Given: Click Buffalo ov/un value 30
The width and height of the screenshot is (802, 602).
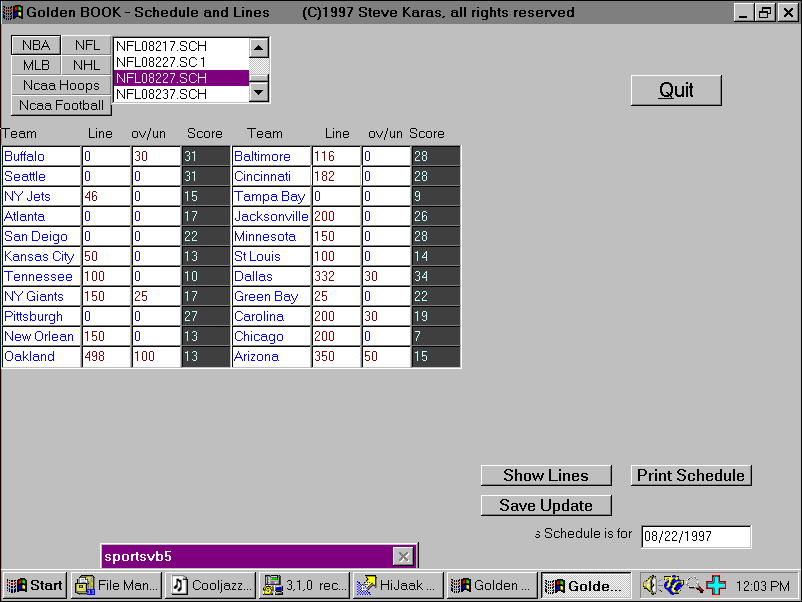Looking at the screenshot, I should coord(157,156).
